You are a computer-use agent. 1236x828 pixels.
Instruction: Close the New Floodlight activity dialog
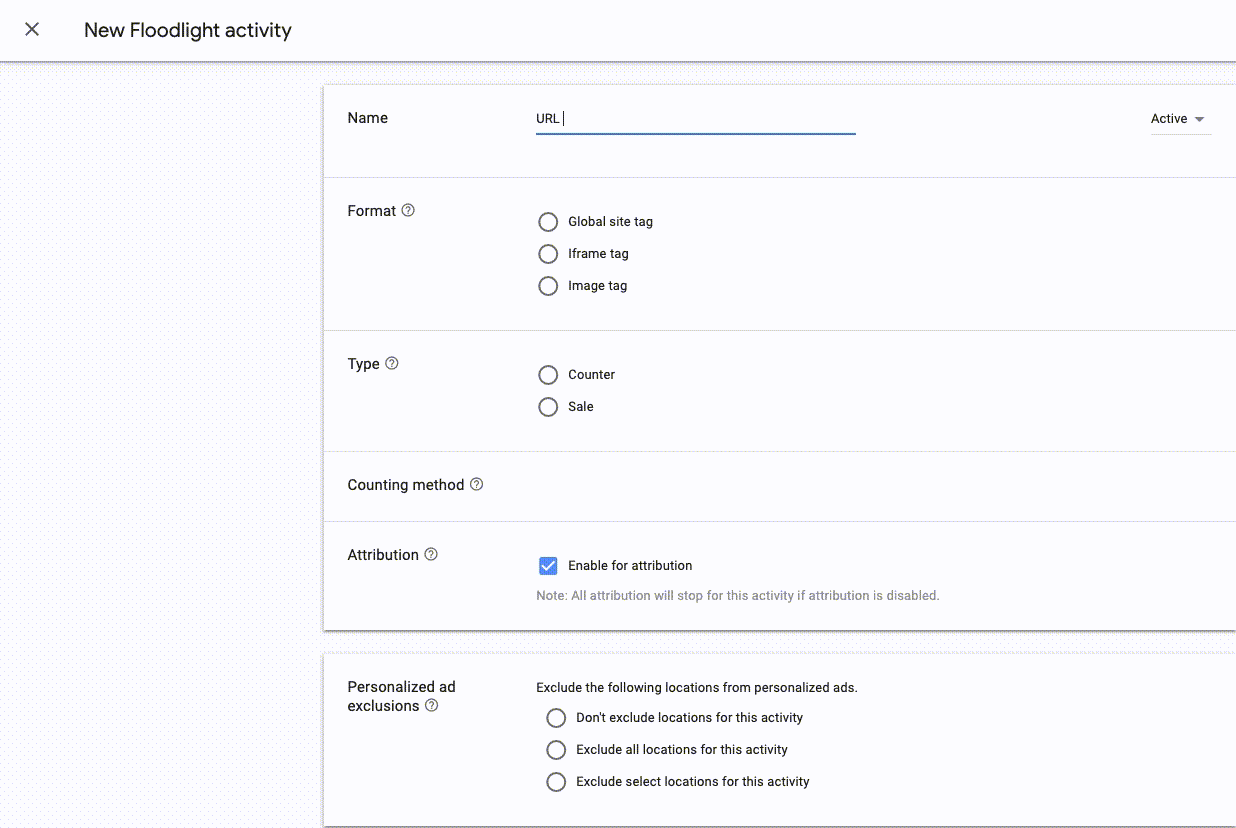(x=32, y=29)
